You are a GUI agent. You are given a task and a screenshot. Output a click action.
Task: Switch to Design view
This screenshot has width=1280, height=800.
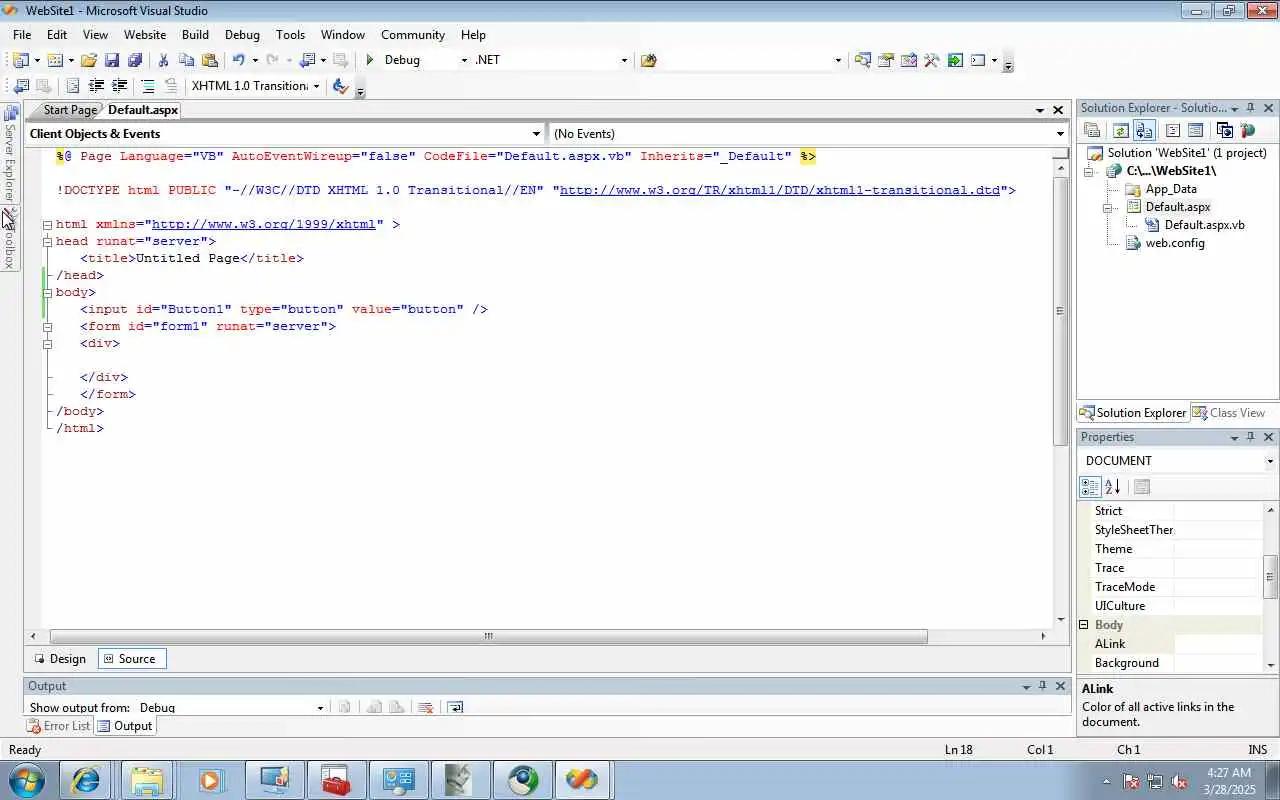(x=59, y=659)
